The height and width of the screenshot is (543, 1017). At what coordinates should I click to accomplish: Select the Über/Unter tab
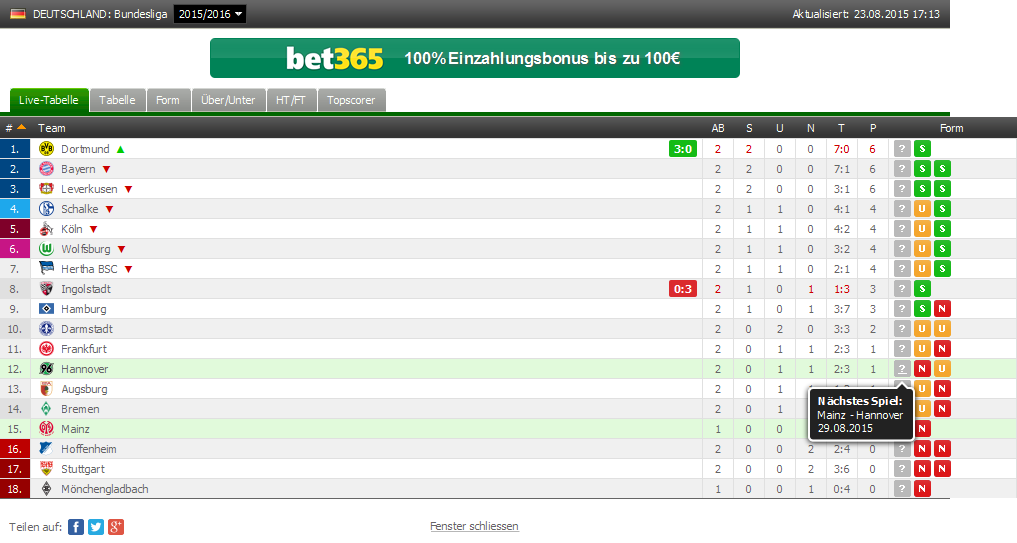point(228,100)
